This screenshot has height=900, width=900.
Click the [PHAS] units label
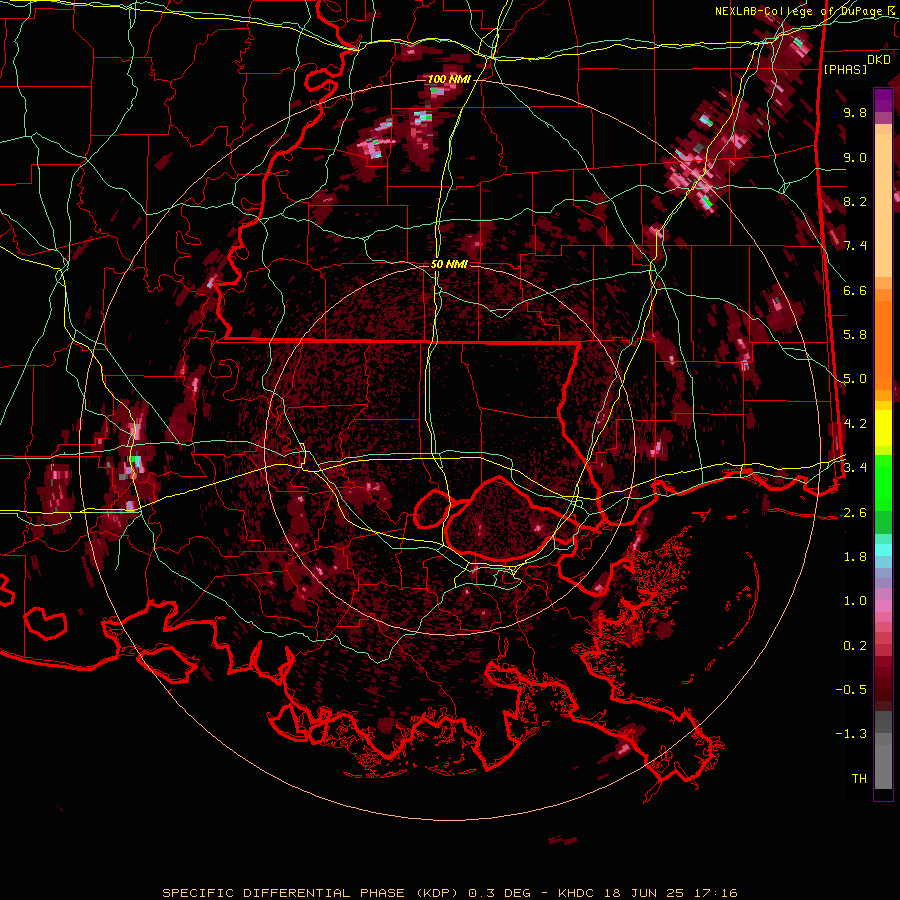[x=845, y=70]
